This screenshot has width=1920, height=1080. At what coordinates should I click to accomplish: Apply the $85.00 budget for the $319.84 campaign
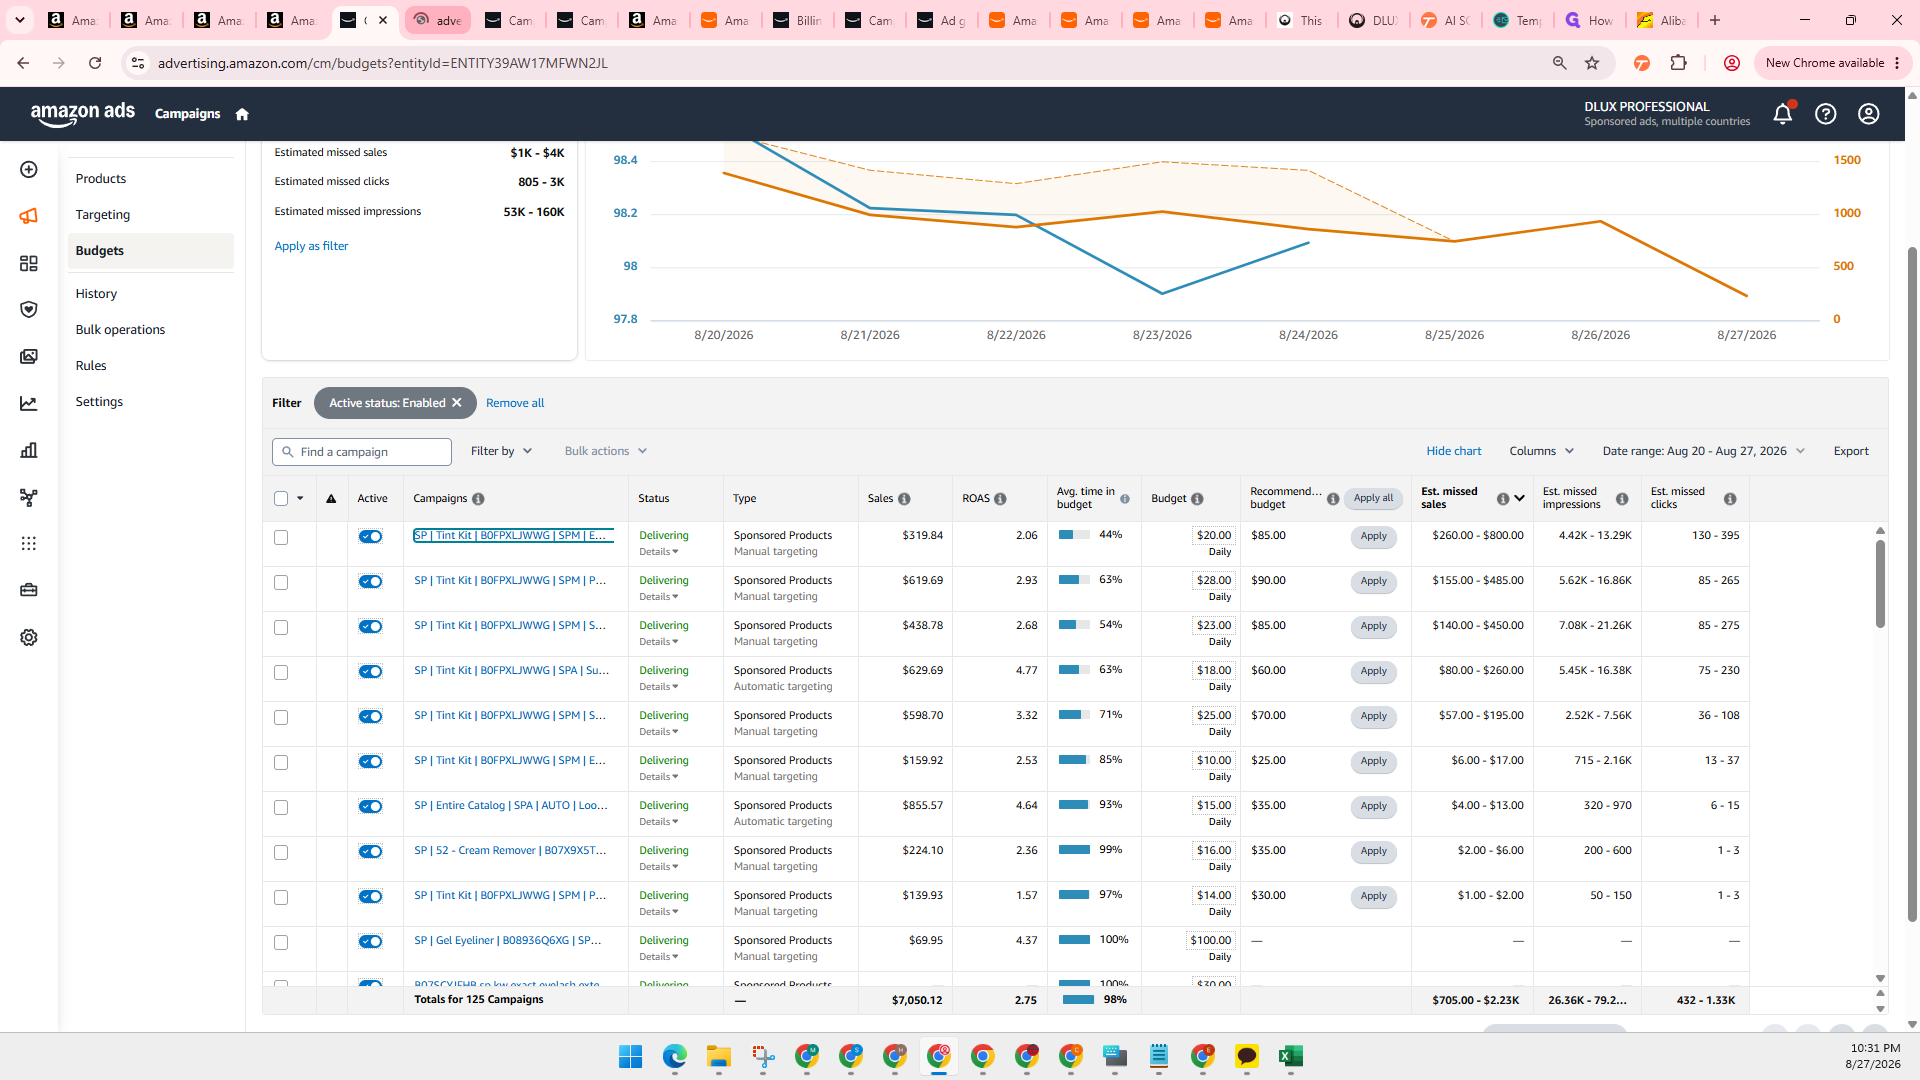[x=1373, y=537]
